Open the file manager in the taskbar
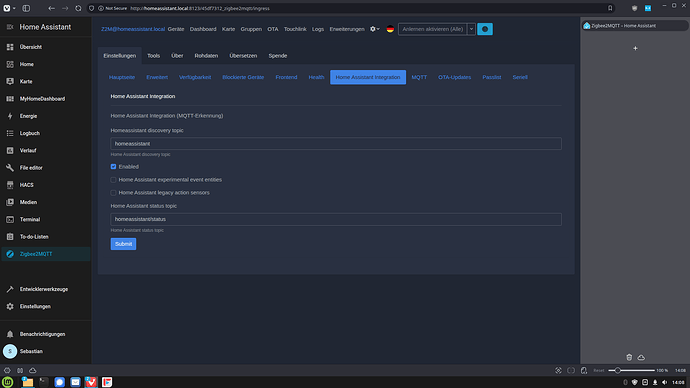The height and width of the screenshot is (388, 690). click(27, 382)
